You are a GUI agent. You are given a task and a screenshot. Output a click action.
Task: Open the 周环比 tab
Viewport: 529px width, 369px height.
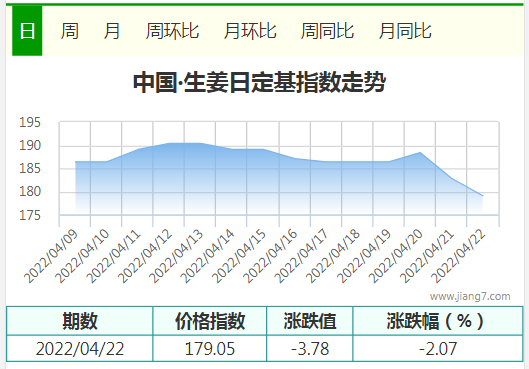[x=172, y=31]
